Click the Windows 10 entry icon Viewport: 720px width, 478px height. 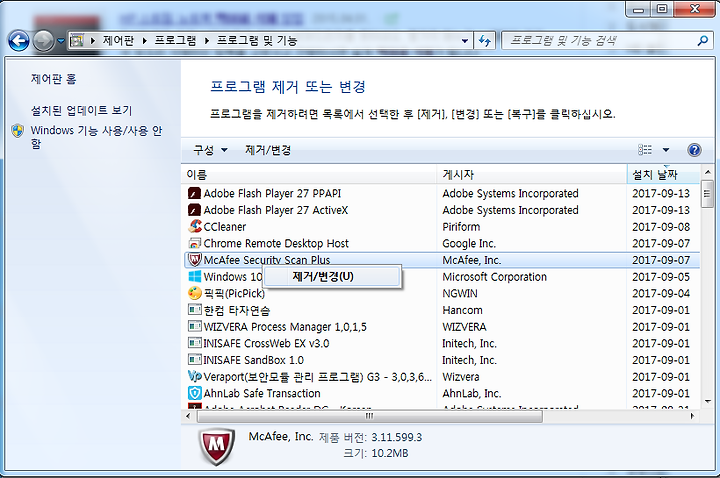(194, 276)
